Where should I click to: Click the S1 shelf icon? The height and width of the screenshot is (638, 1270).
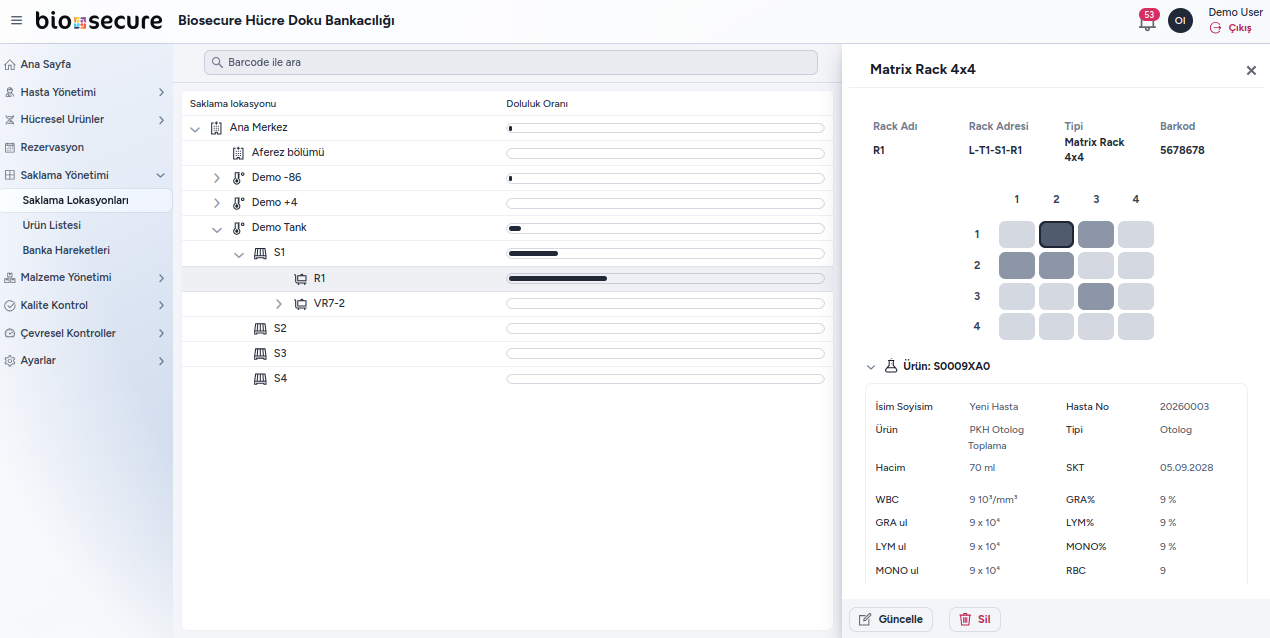260,253
